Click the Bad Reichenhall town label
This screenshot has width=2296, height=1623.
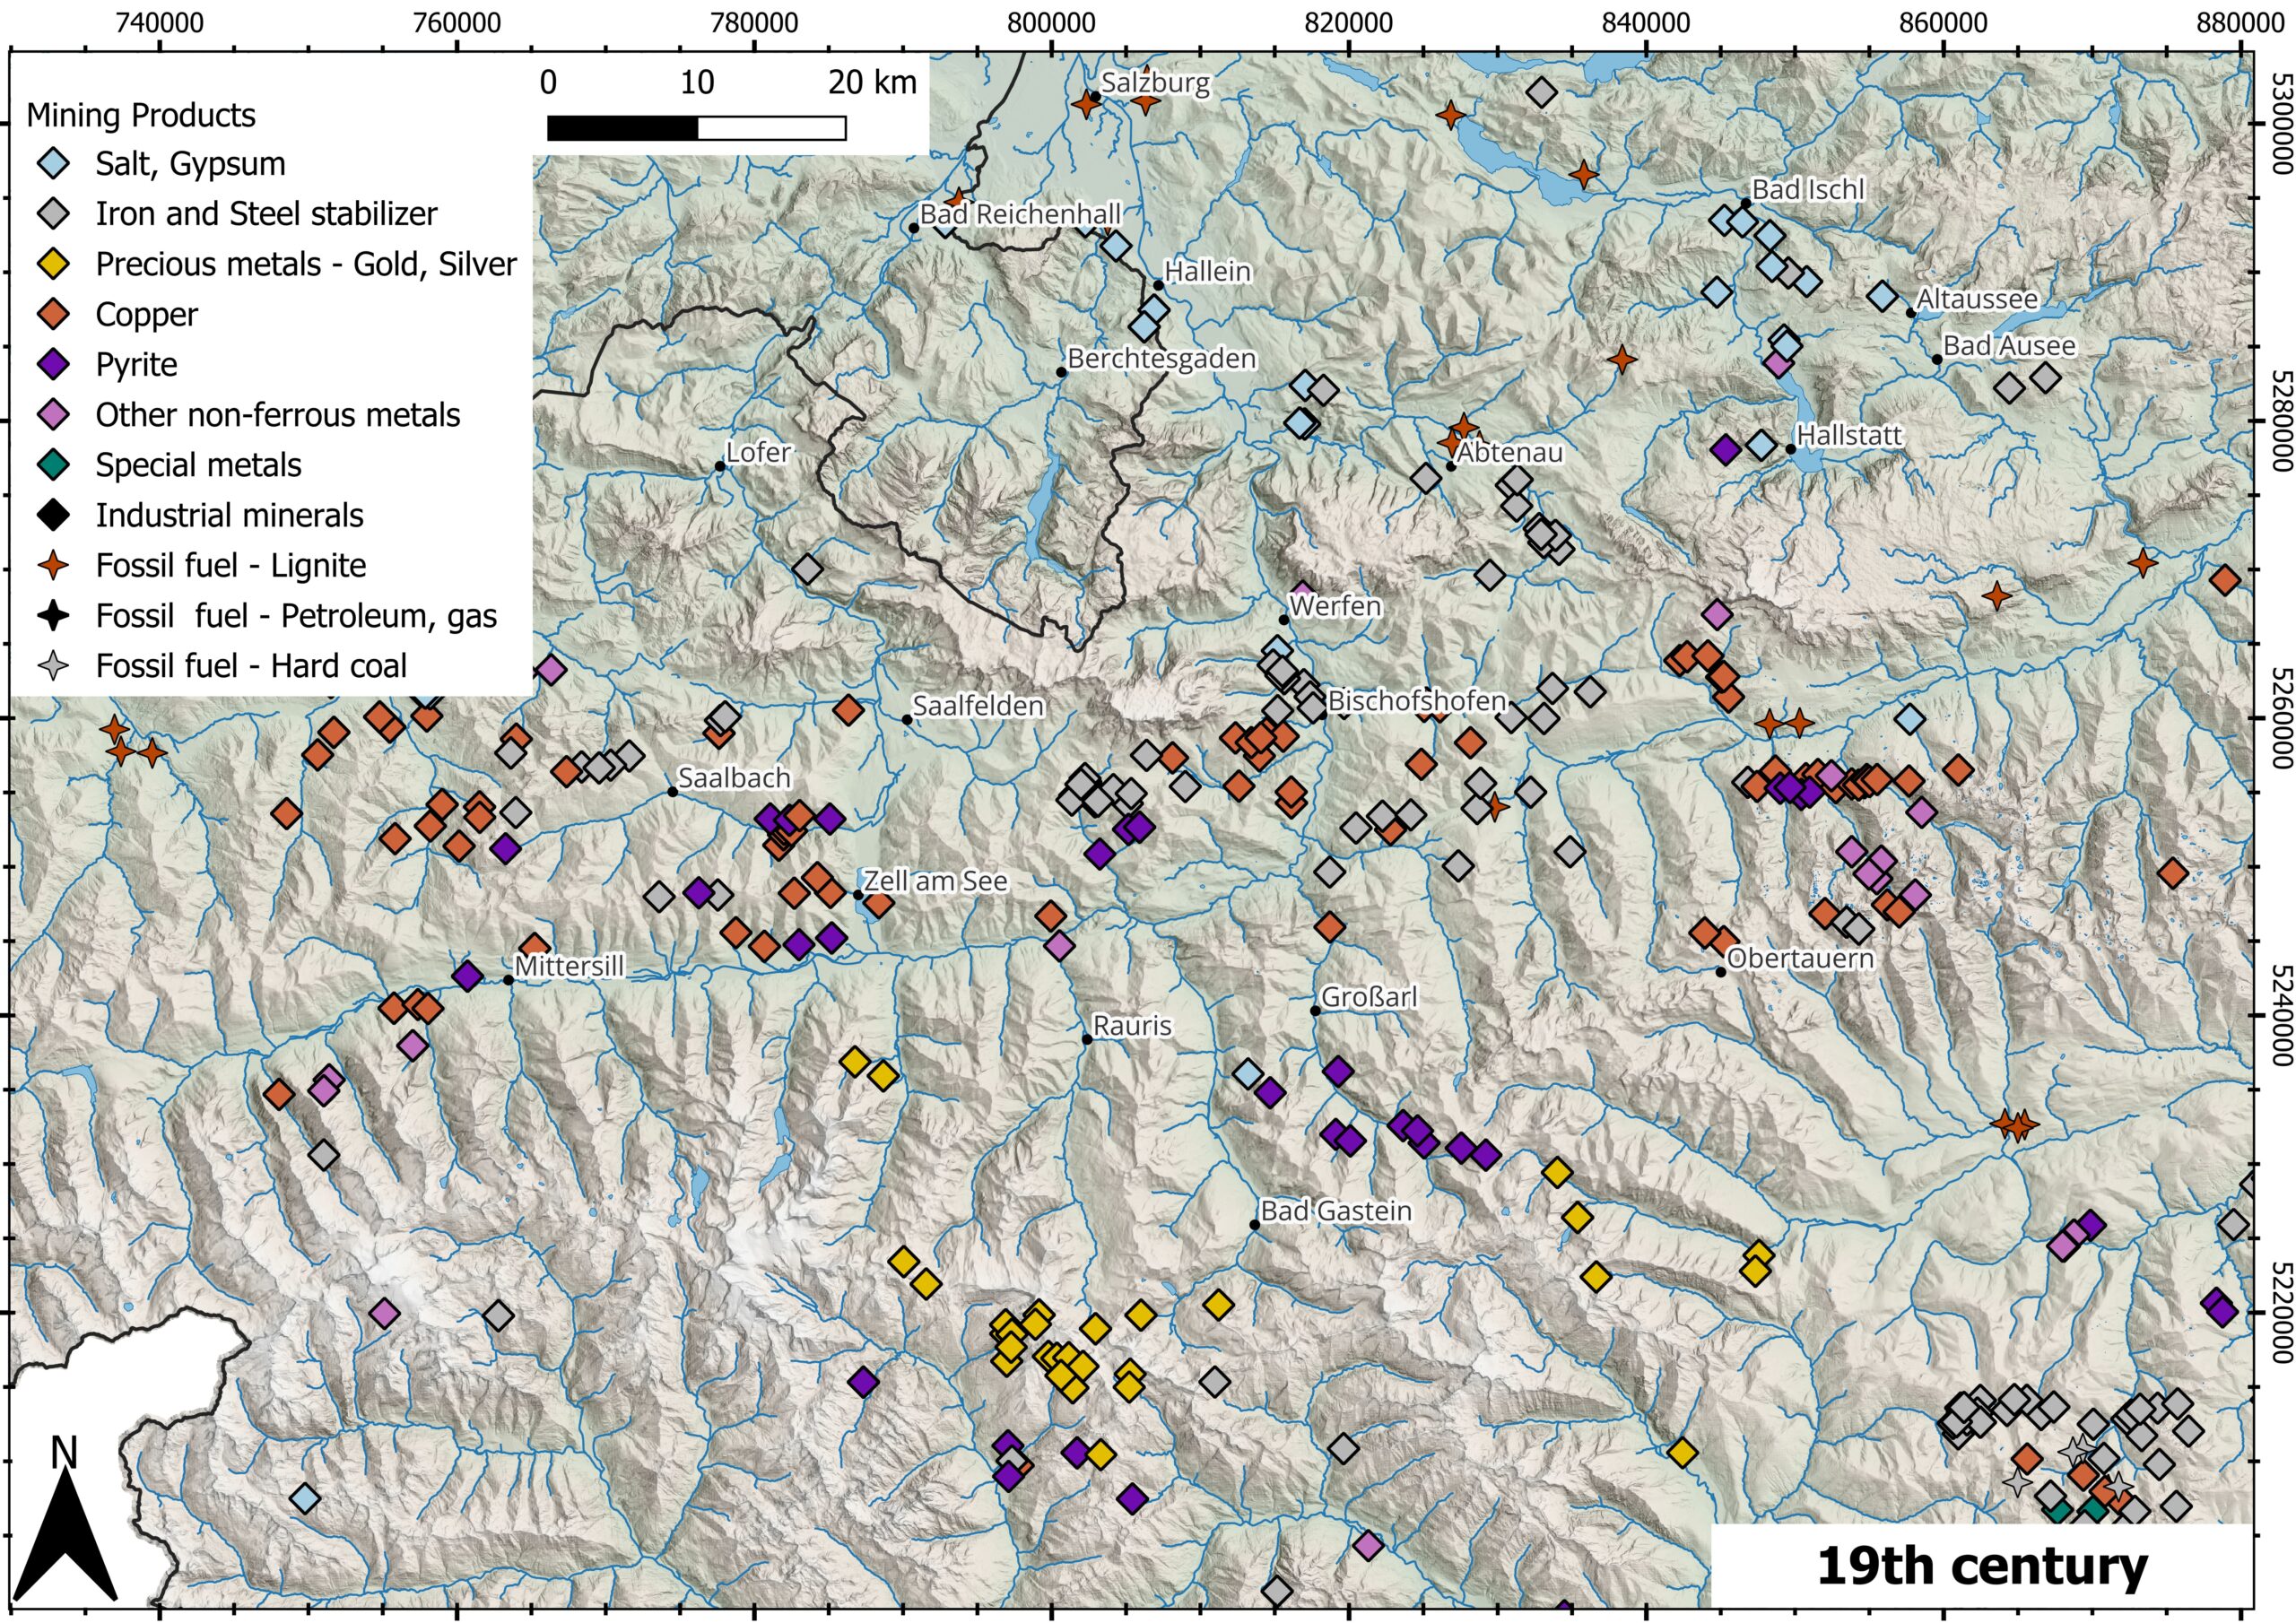pos(1020,214)
